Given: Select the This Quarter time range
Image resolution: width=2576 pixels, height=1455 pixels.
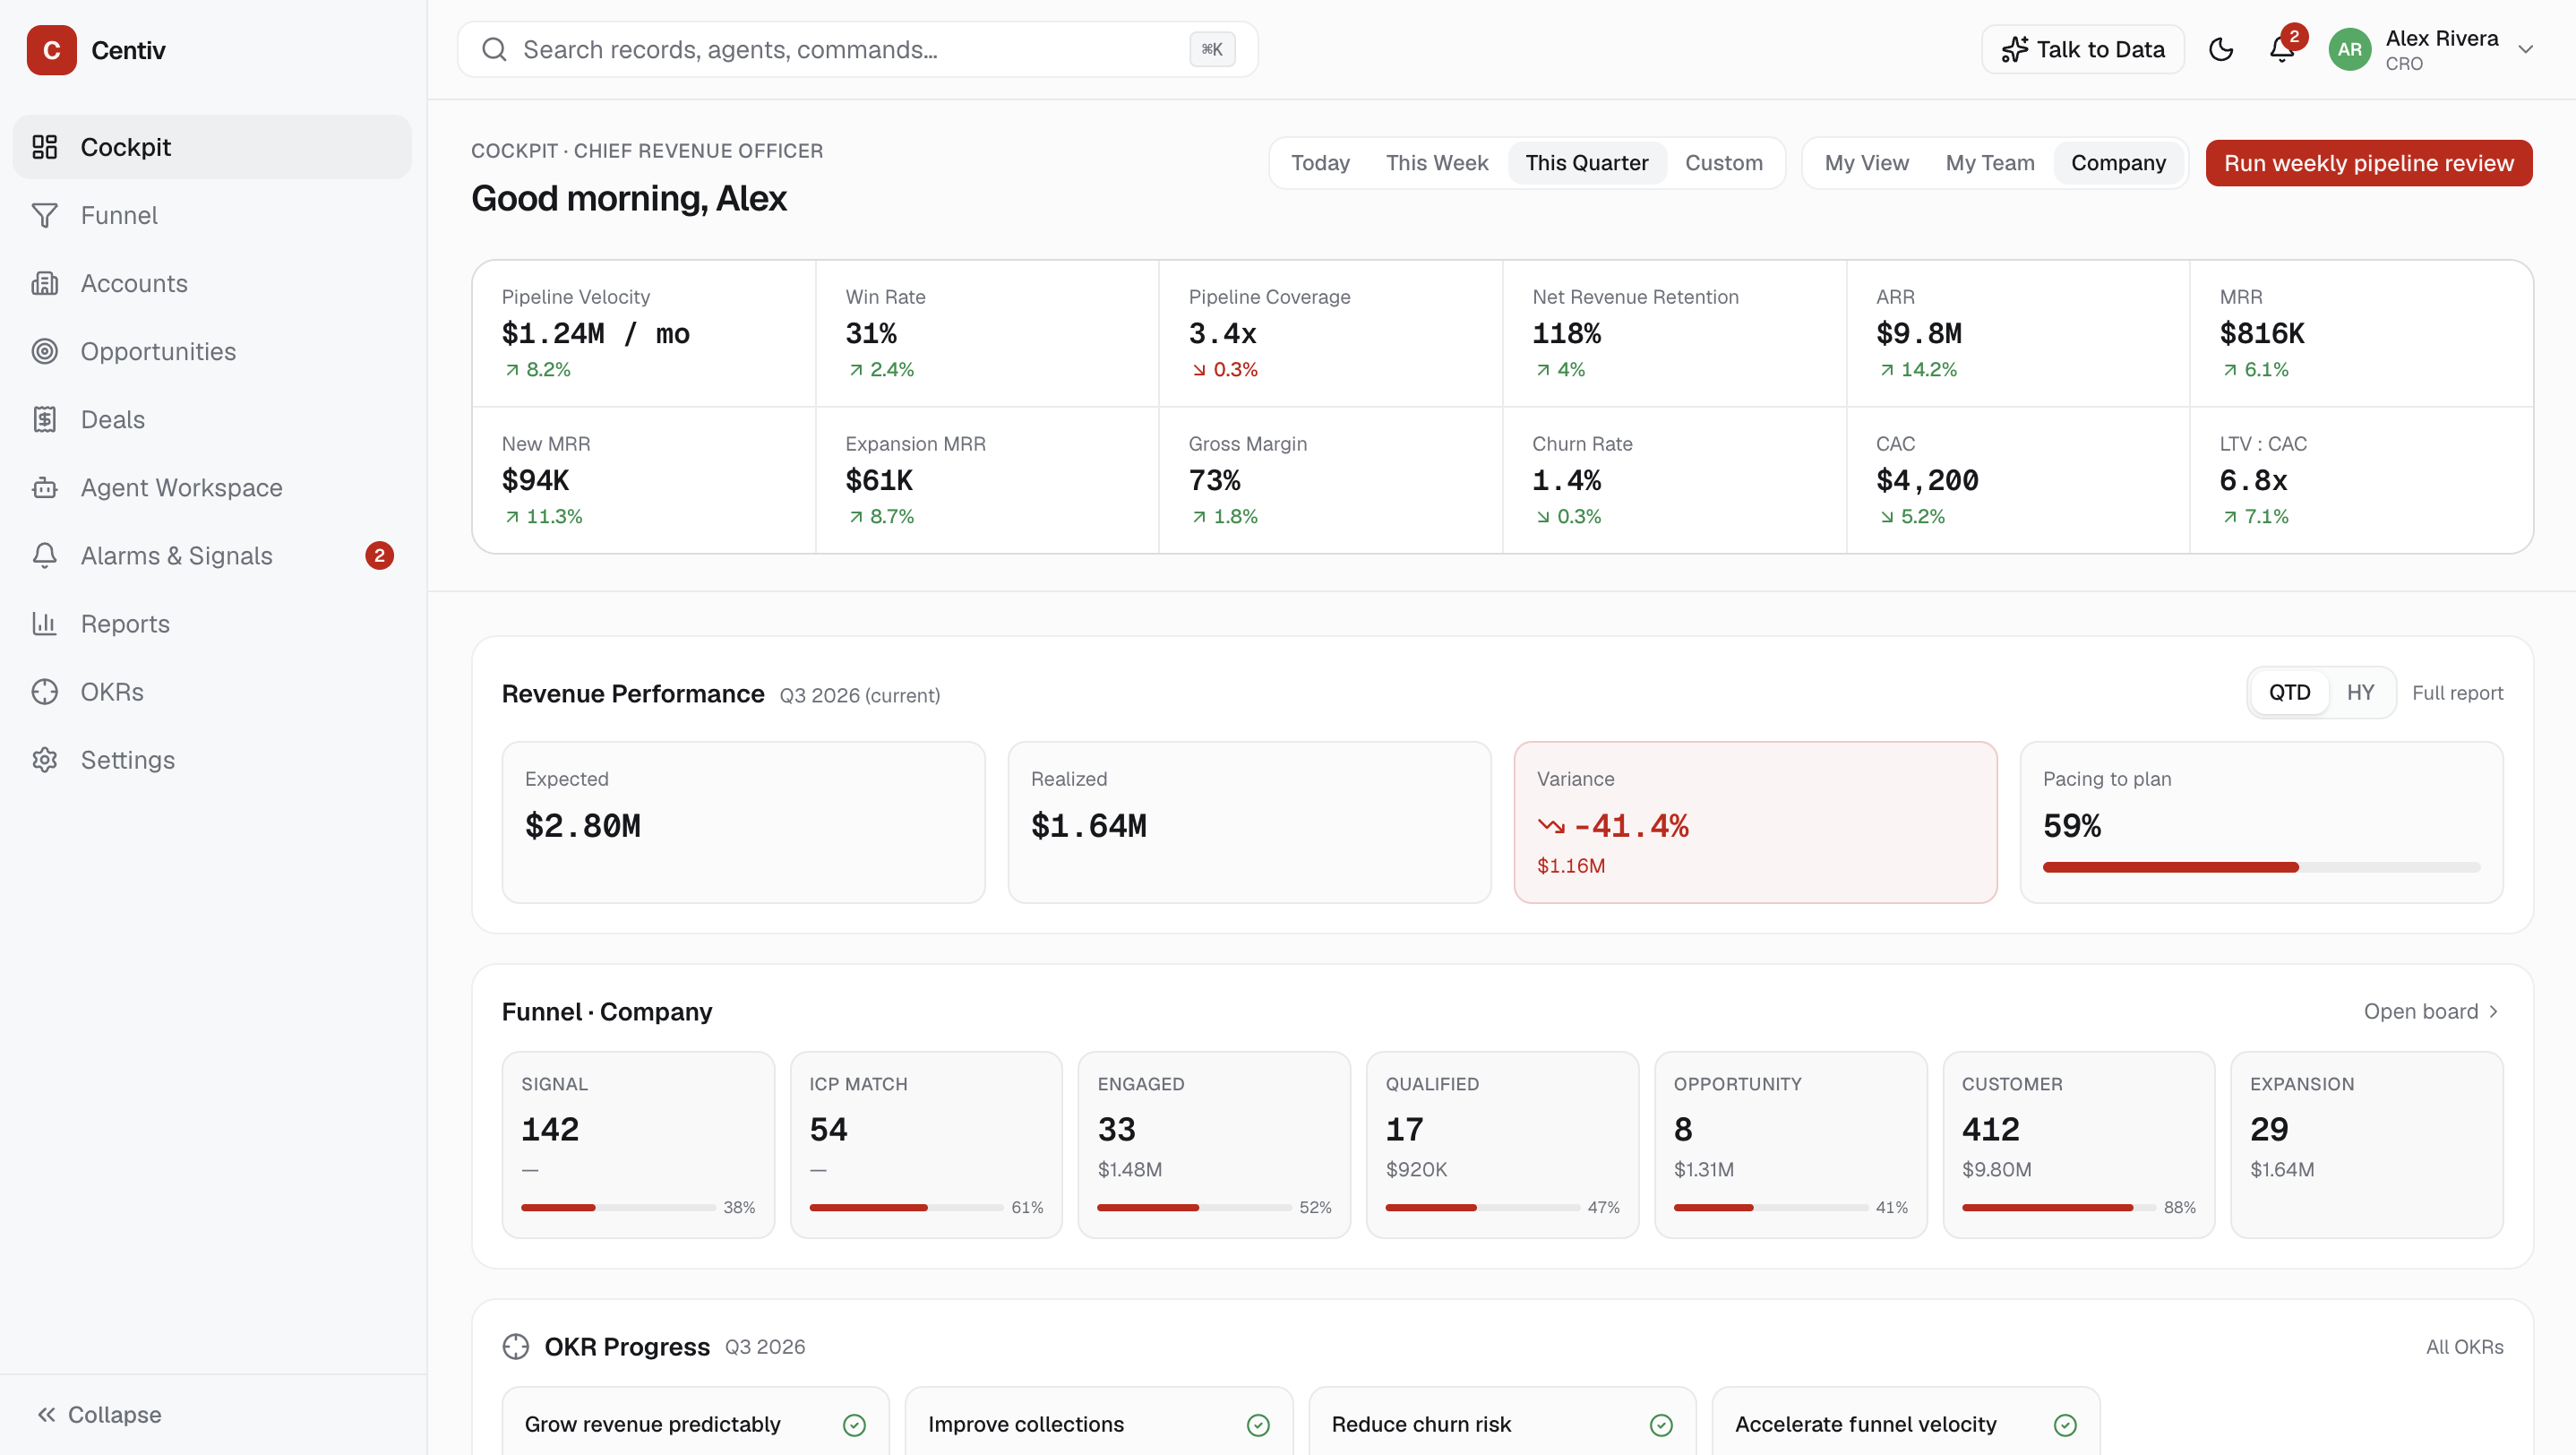Looking at the screenshot, I should point(1587,163).
